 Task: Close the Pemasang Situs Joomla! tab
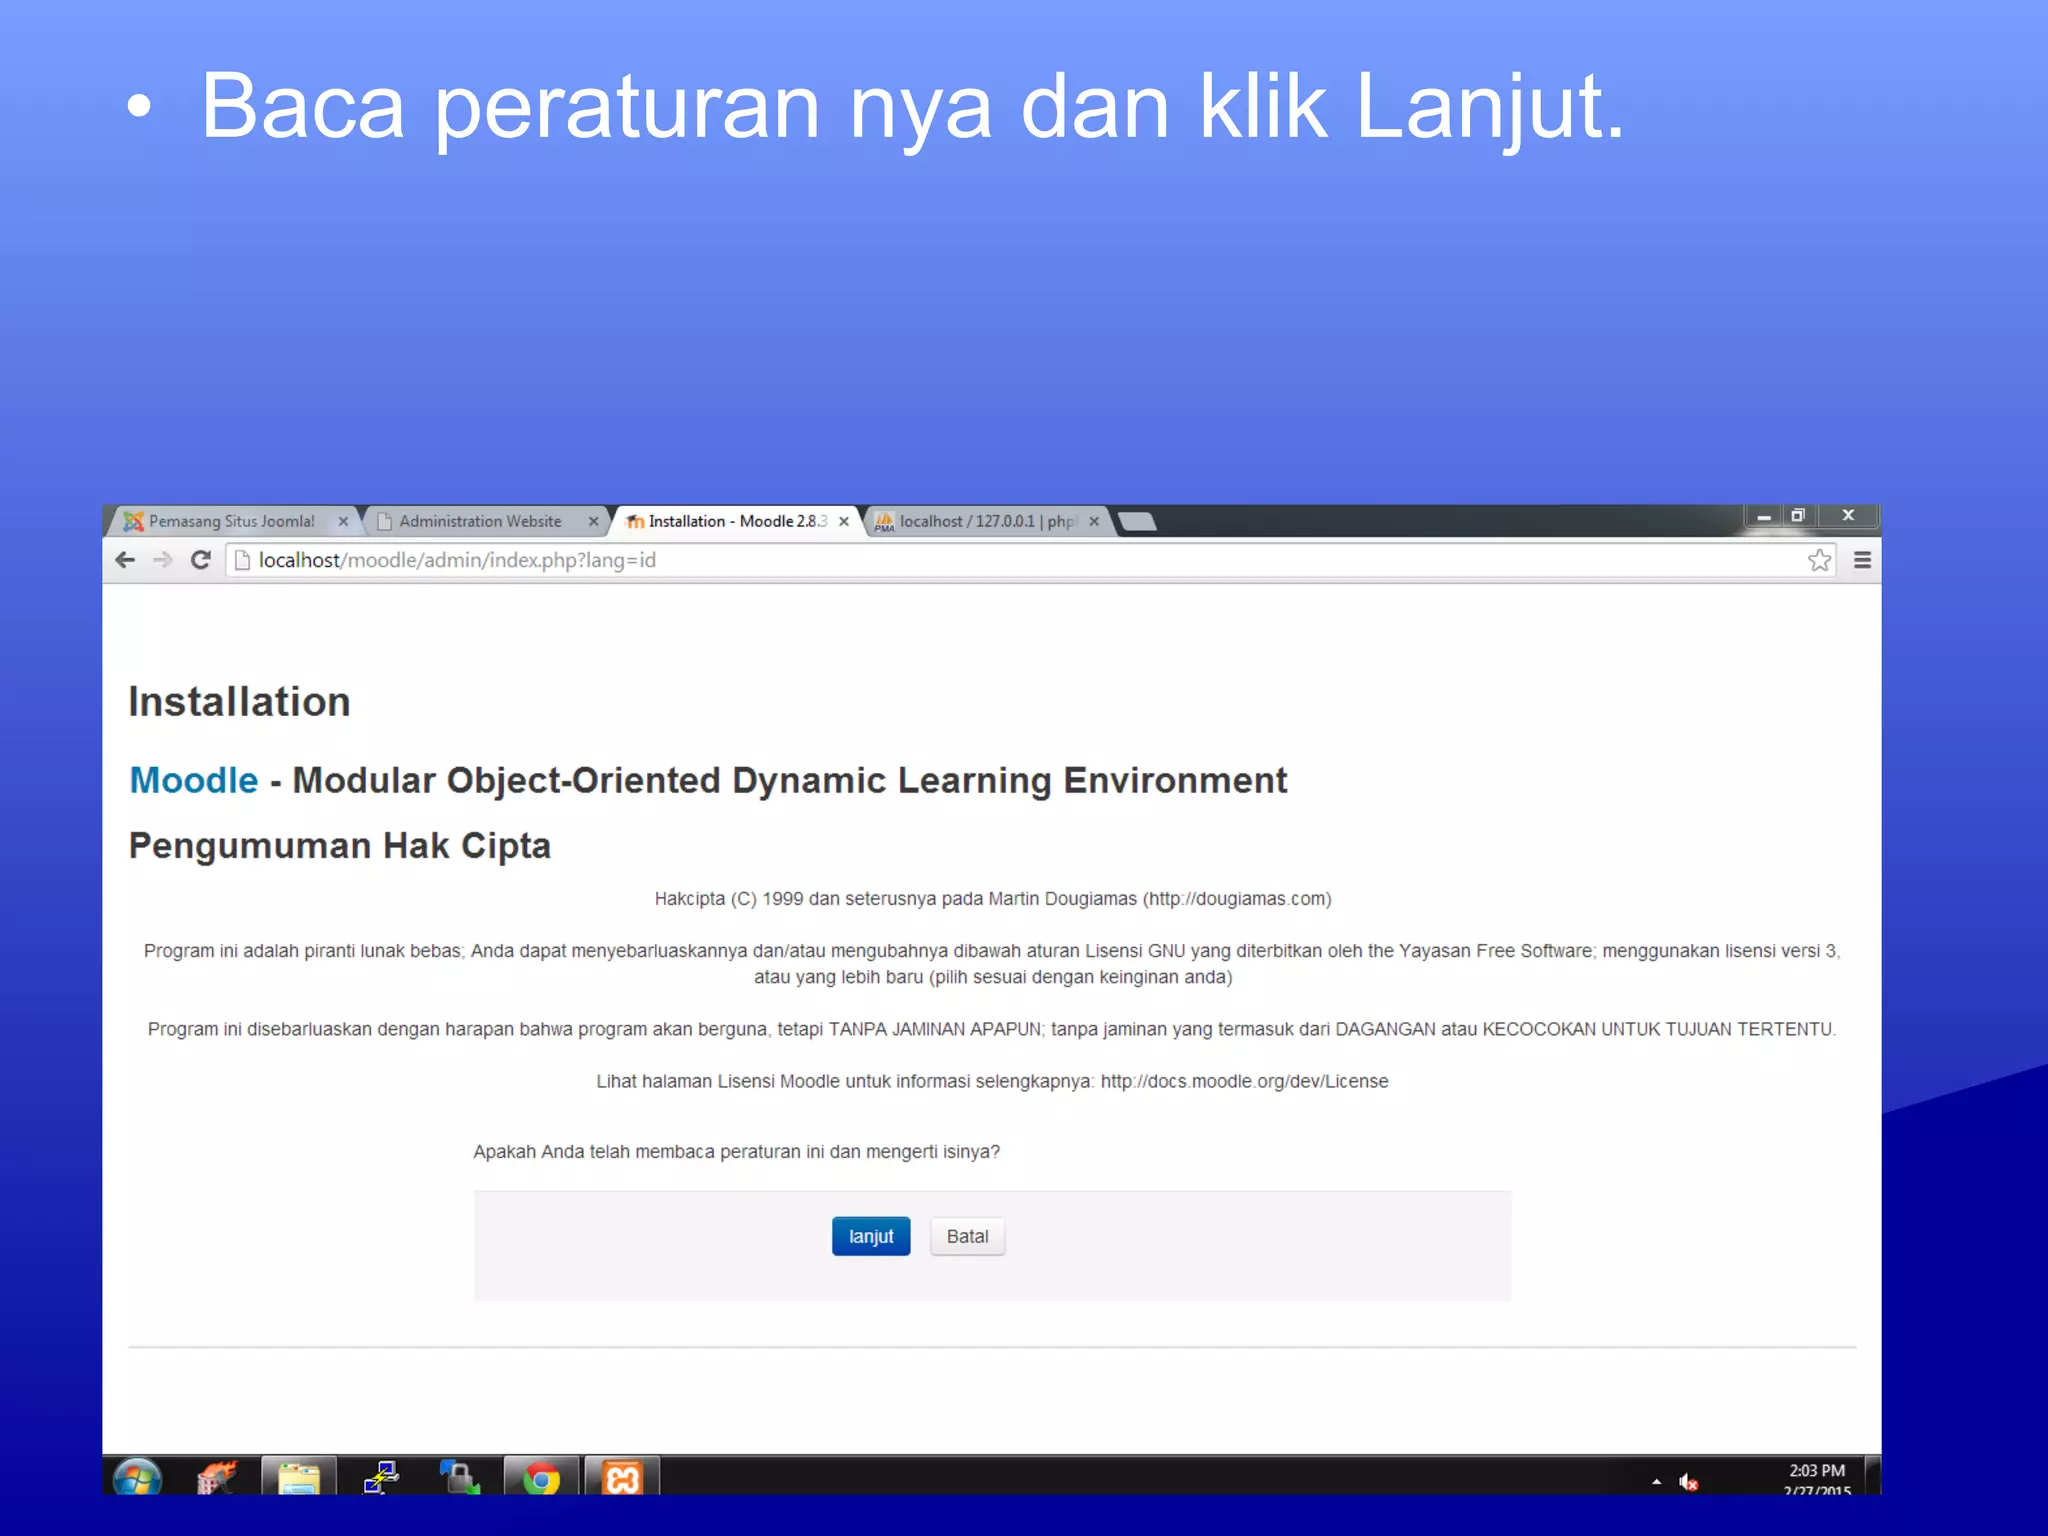click(x=343, y=521)
